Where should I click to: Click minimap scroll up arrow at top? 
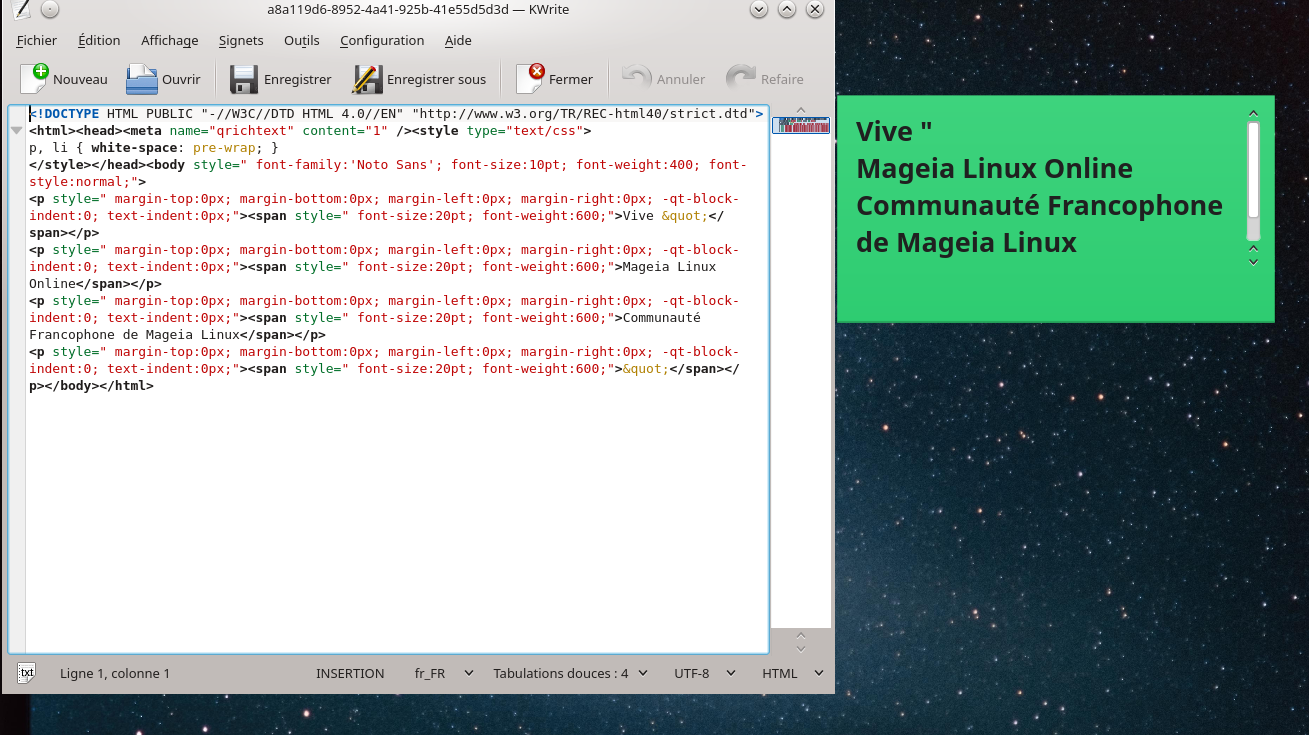801,108
